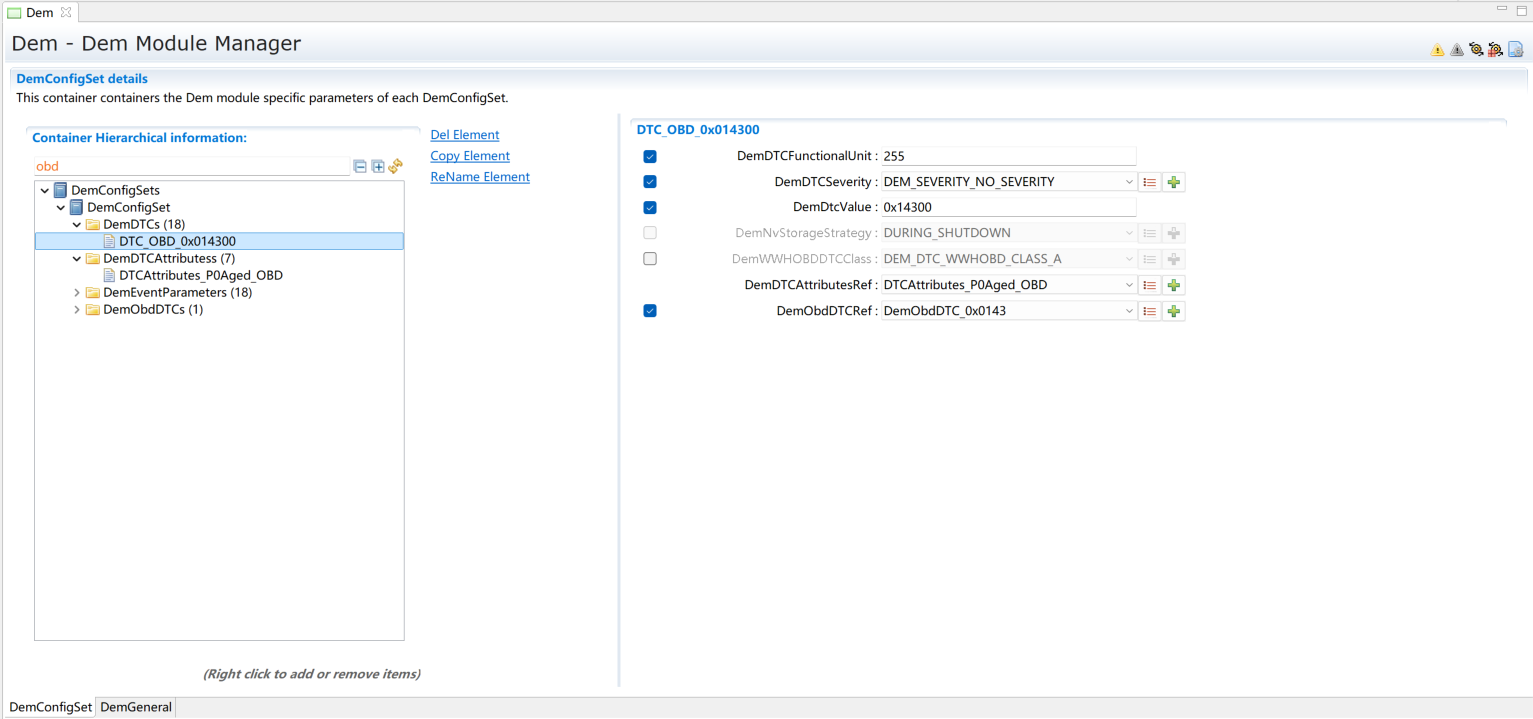Click the gray warning triangle toolbar icon
The width and height of the screenshot is (1533, 719).
click(1456, 49)
